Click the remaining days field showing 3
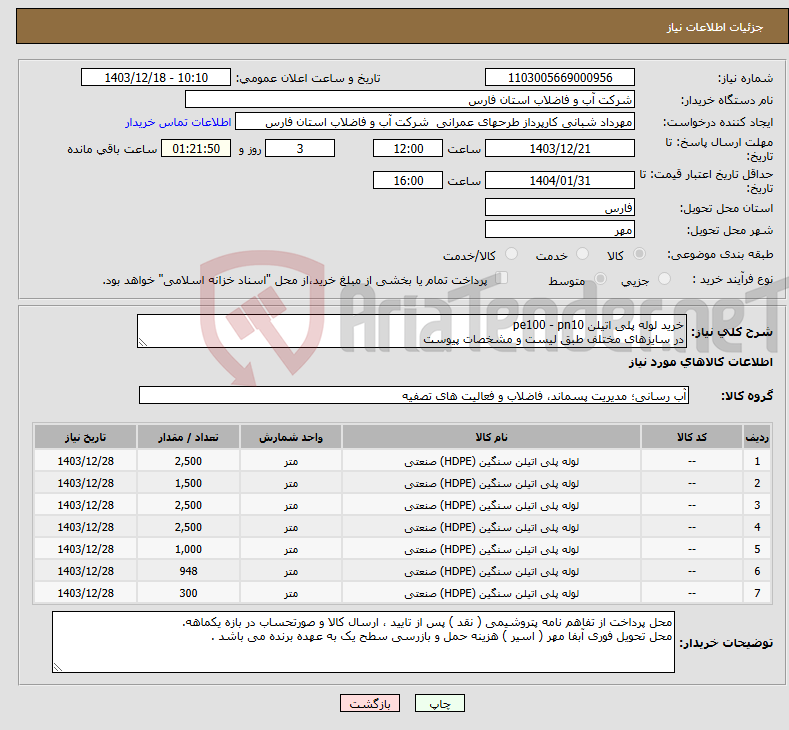This screenshot has width=789, height=730. point(300,148)
